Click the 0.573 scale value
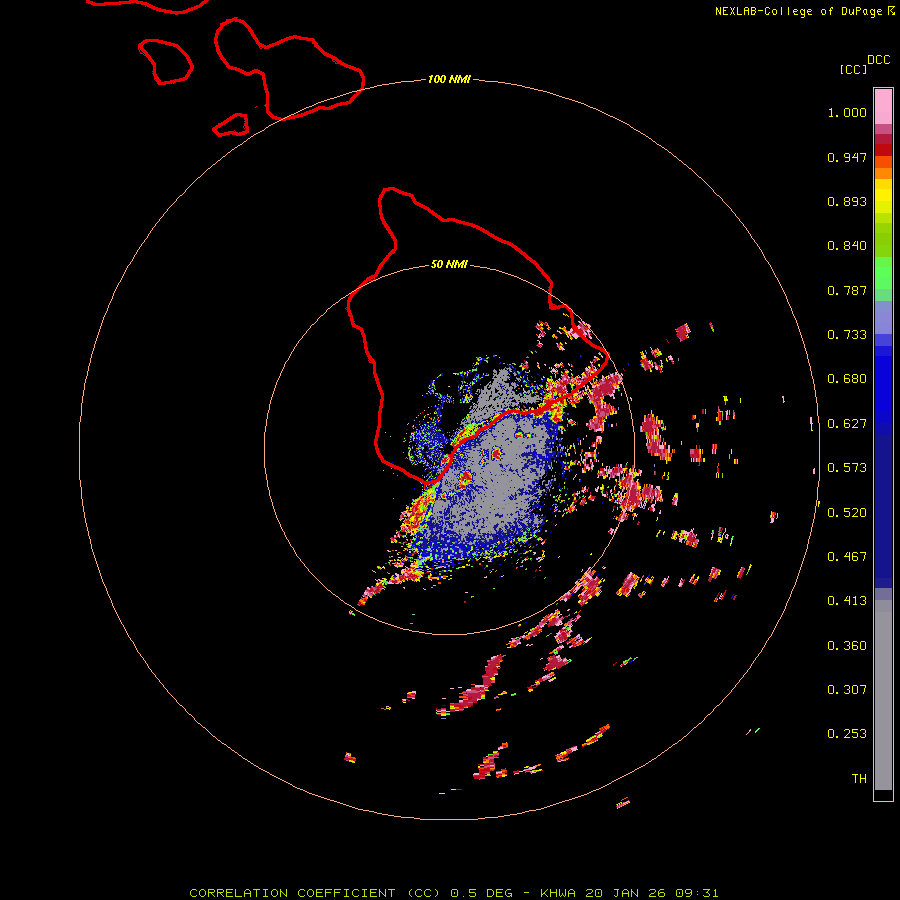Viewport: 900px width, 900px height. point(847,468)
